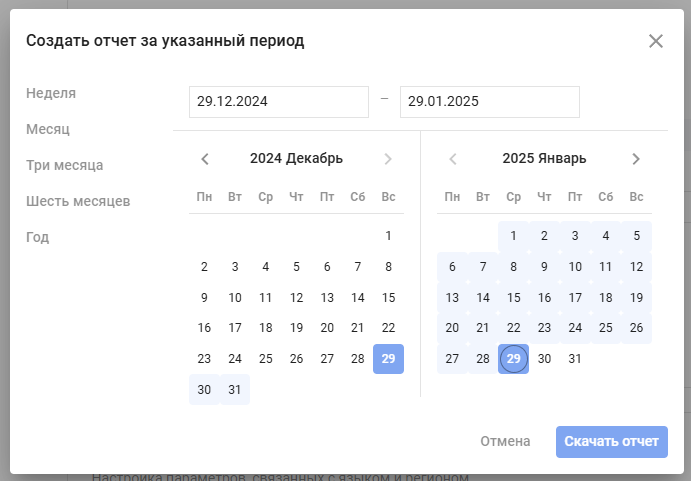The width and height of the screenshot is (691, 481).
Task: Choose the Шесть месяцев preset
Action: tap(78, 201)
